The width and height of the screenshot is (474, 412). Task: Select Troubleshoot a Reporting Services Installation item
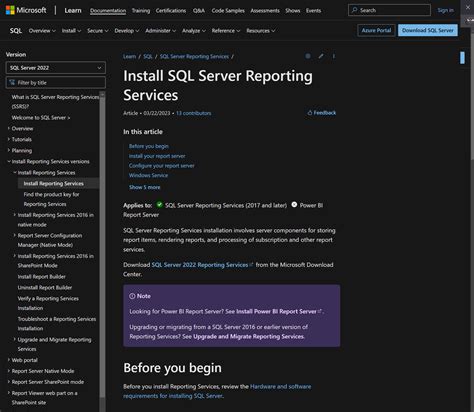57,324
